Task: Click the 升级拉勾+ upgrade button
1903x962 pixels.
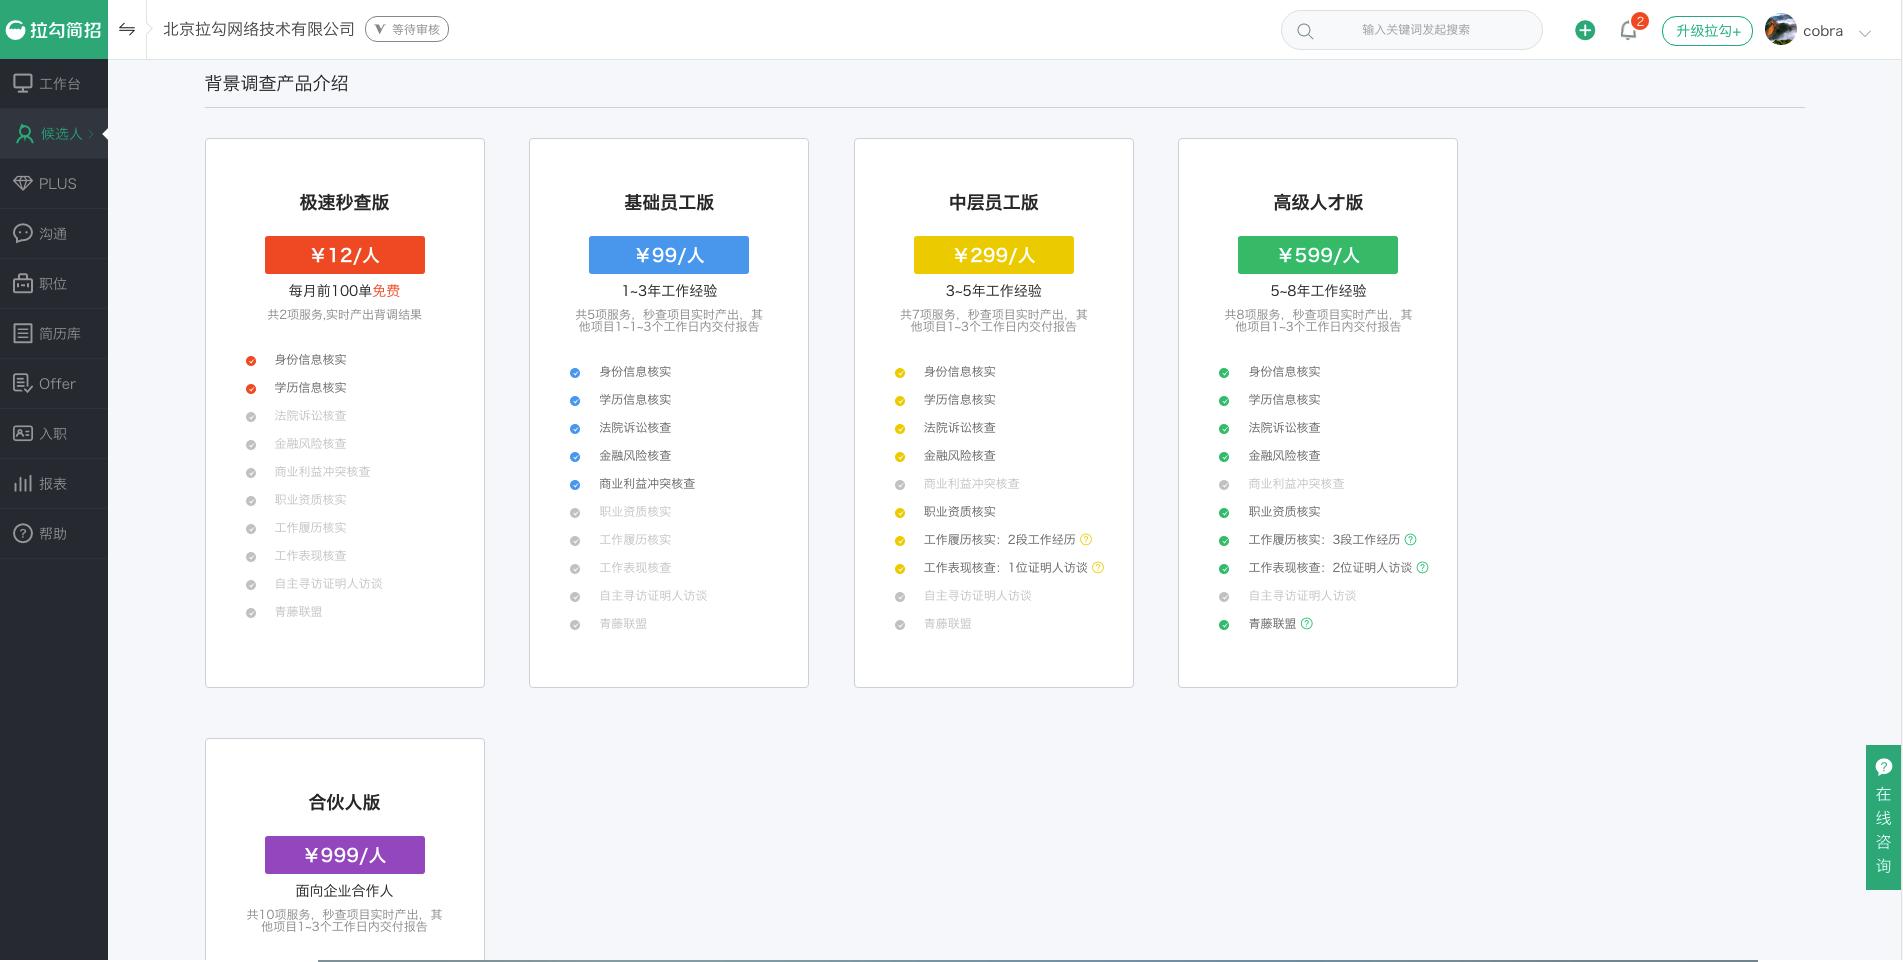Action: [x=1707, y=31]
